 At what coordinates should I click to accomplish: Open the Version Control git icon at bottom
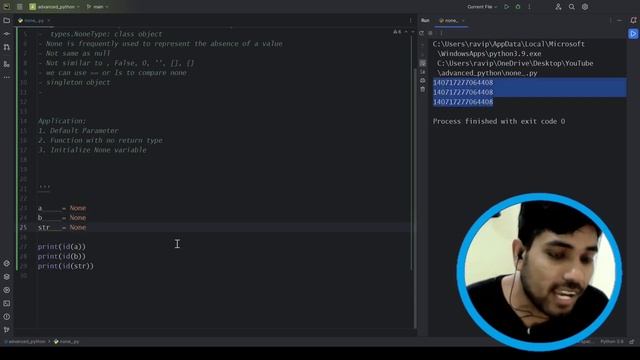coord(7,329)
